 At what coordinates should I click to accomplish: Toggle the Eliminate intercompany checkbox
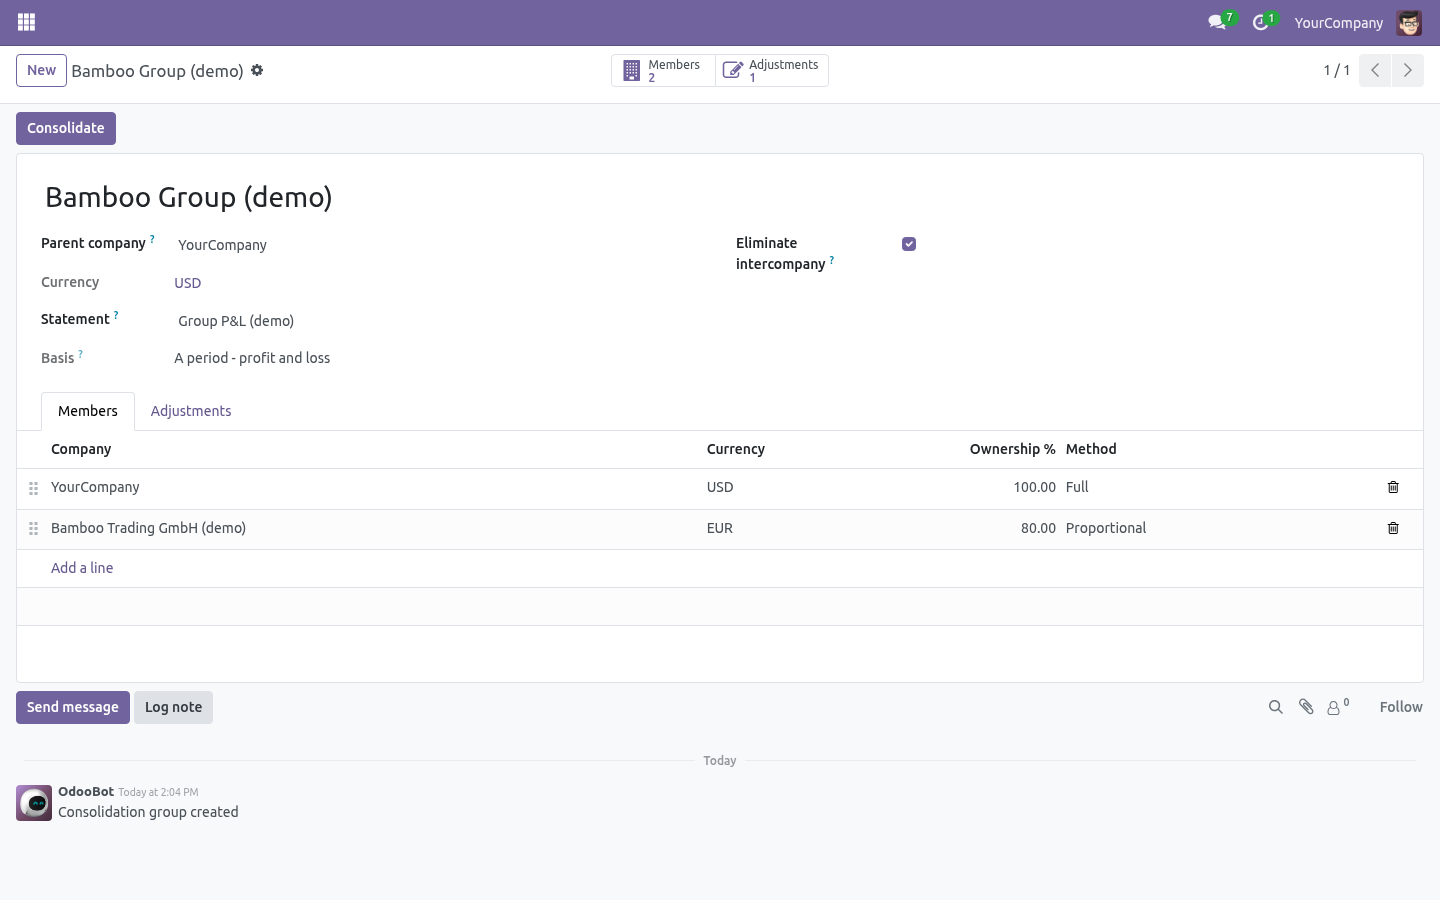pos(909,244)
